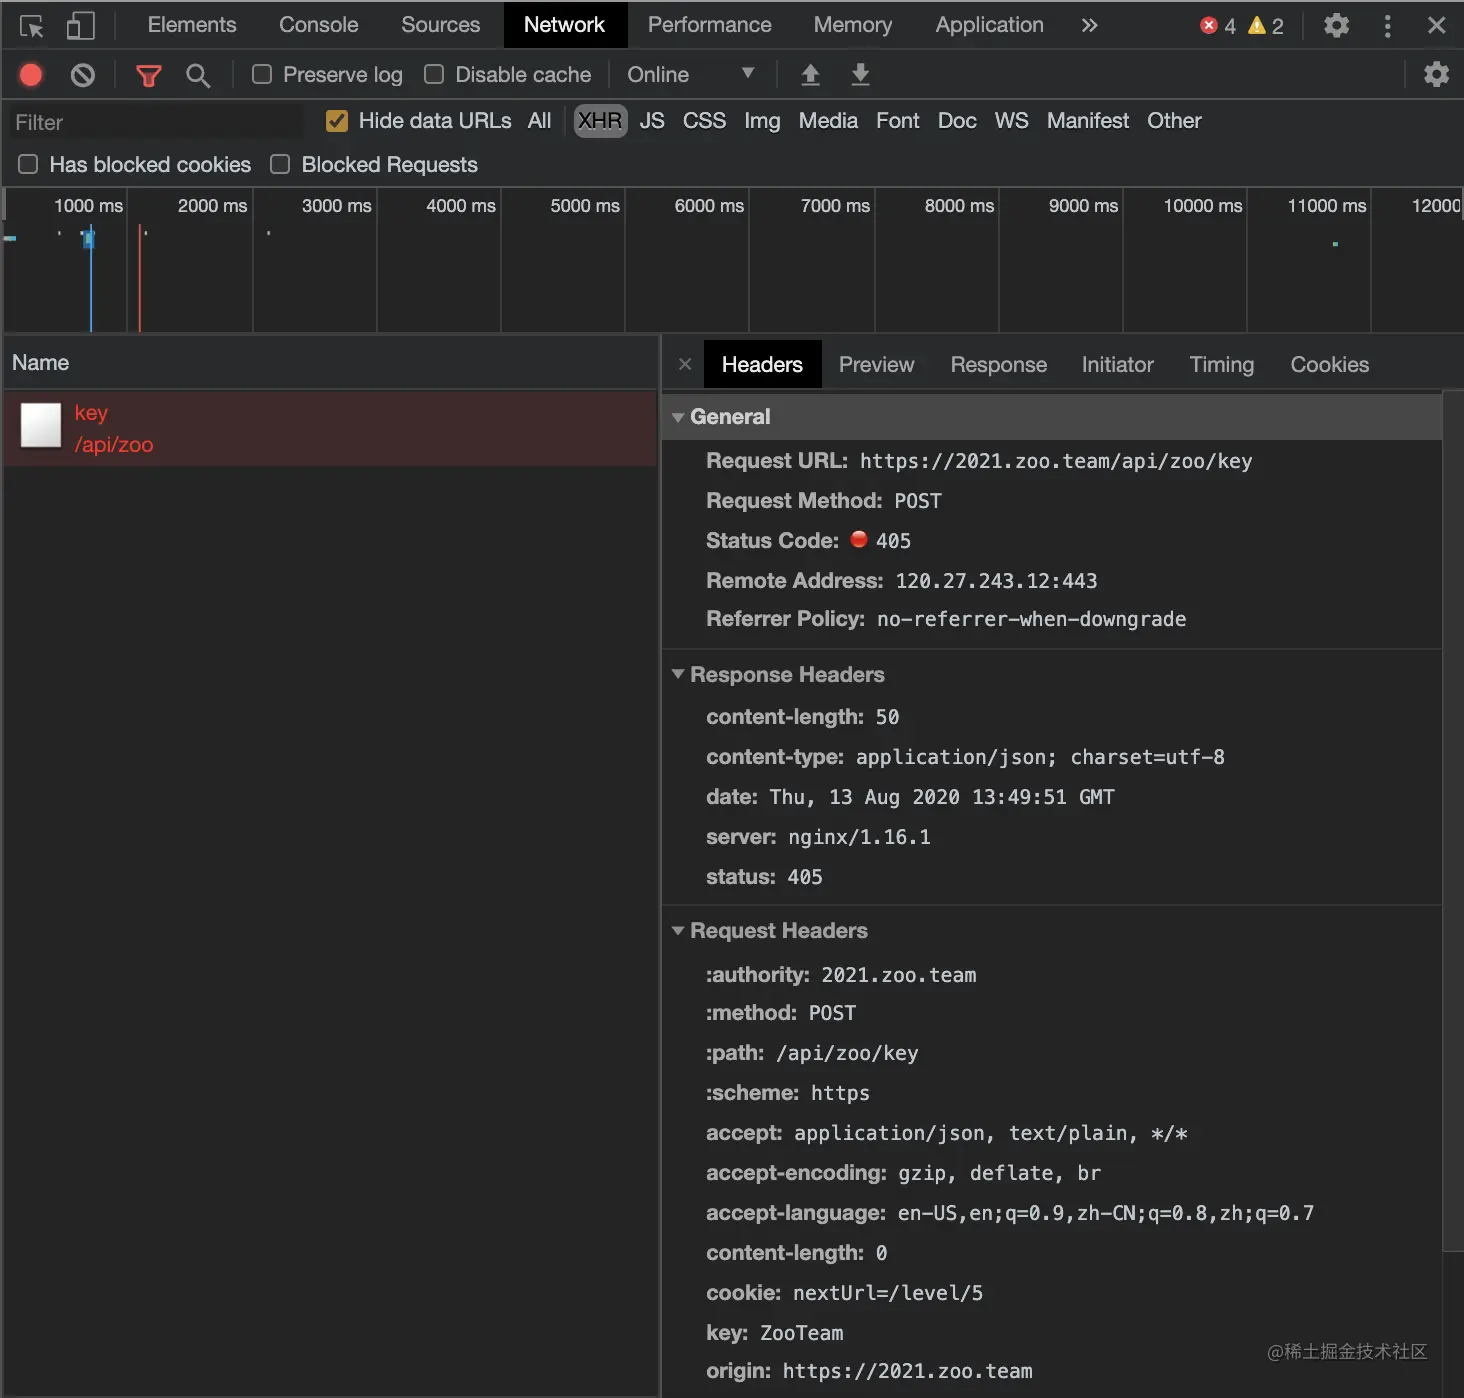View the Timing detail tab
Image resolution: width=1464 pixels, height=1398 pixels.
[1222, 365]
